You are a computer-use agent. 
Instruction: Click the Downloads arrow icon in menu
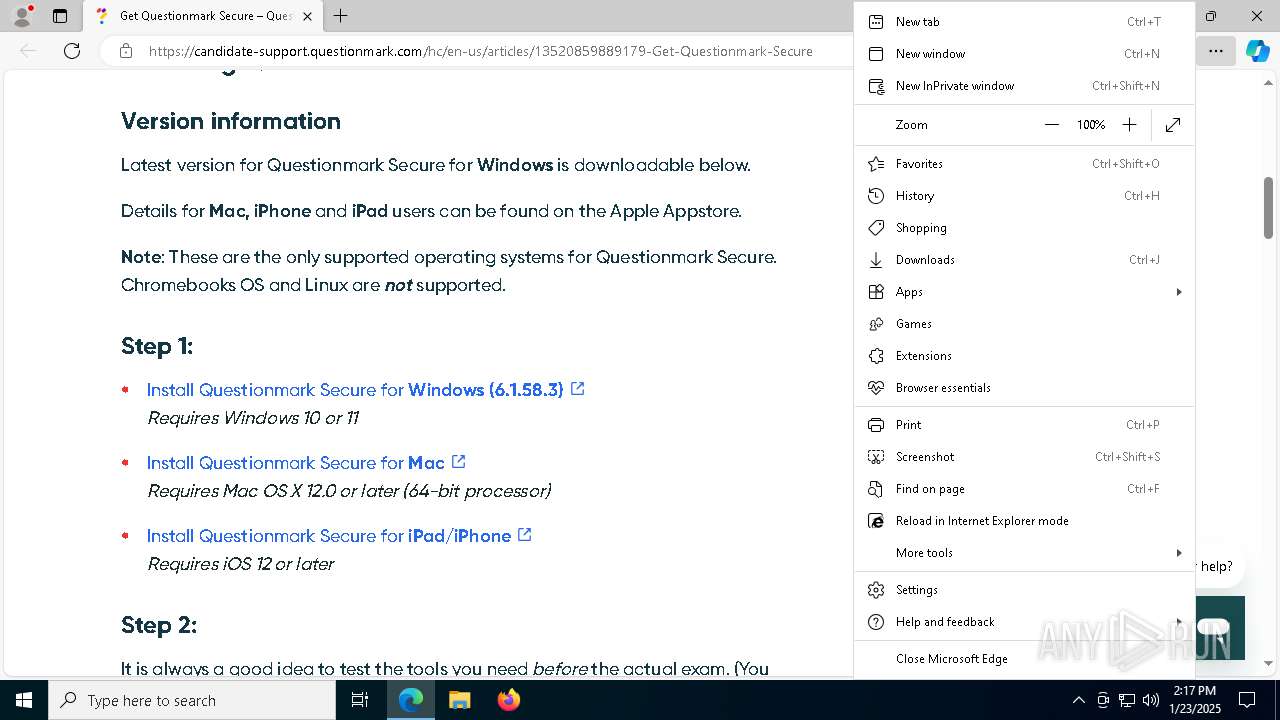[876, 260]
